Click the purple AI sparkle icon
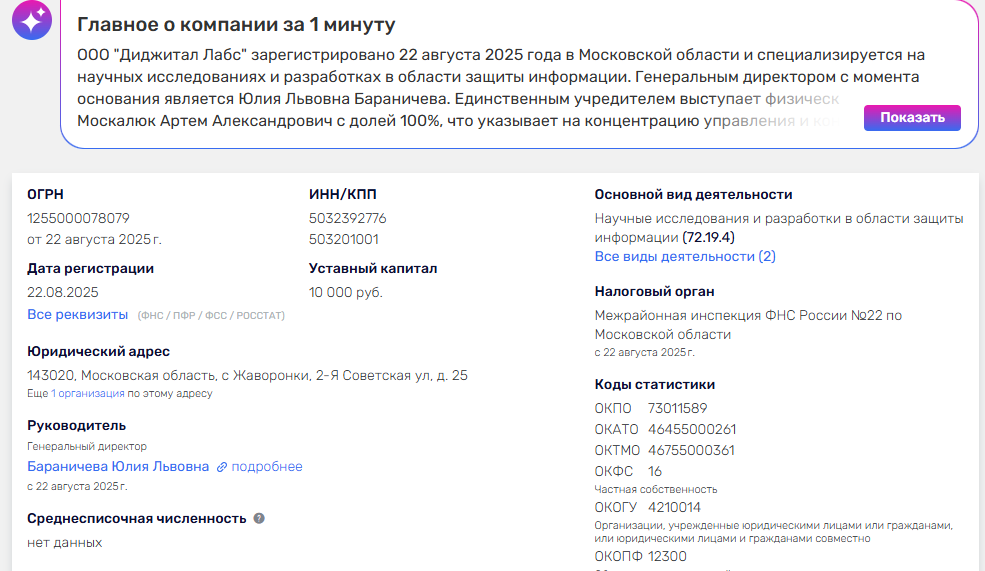985x571 pixels. (x=32, y=19)
